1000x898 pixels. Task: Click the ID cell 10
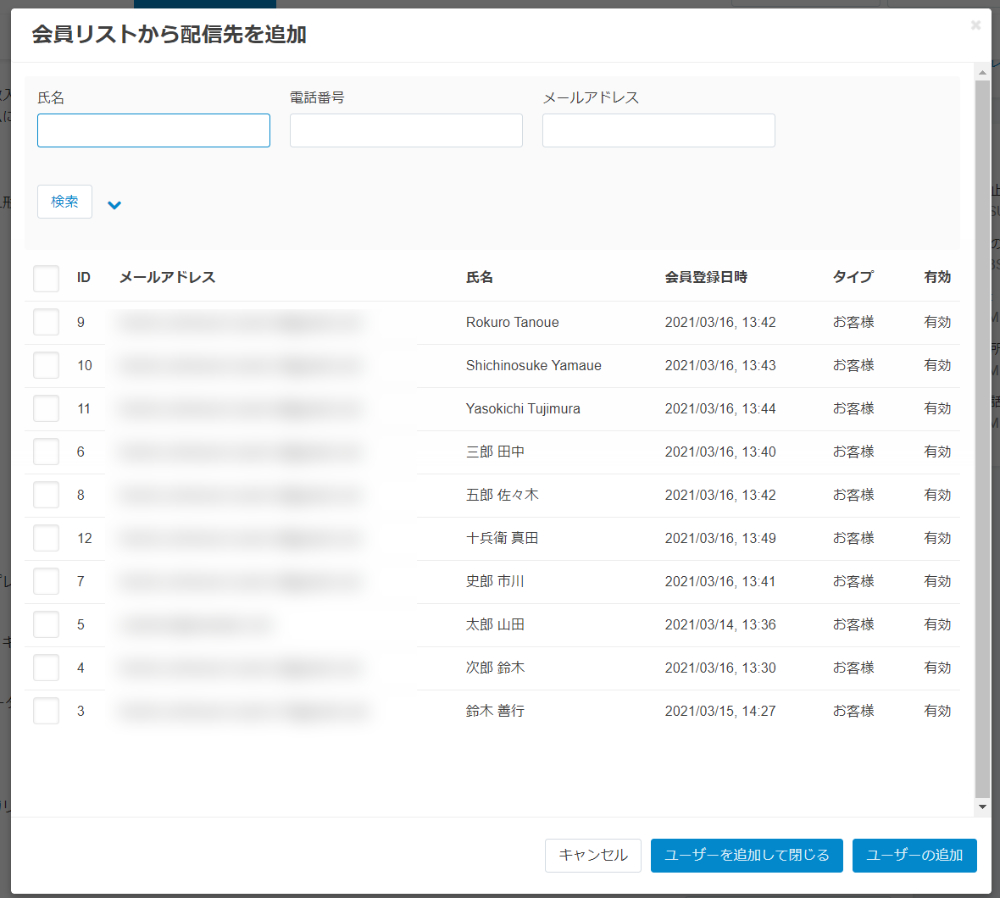(84, 365)
